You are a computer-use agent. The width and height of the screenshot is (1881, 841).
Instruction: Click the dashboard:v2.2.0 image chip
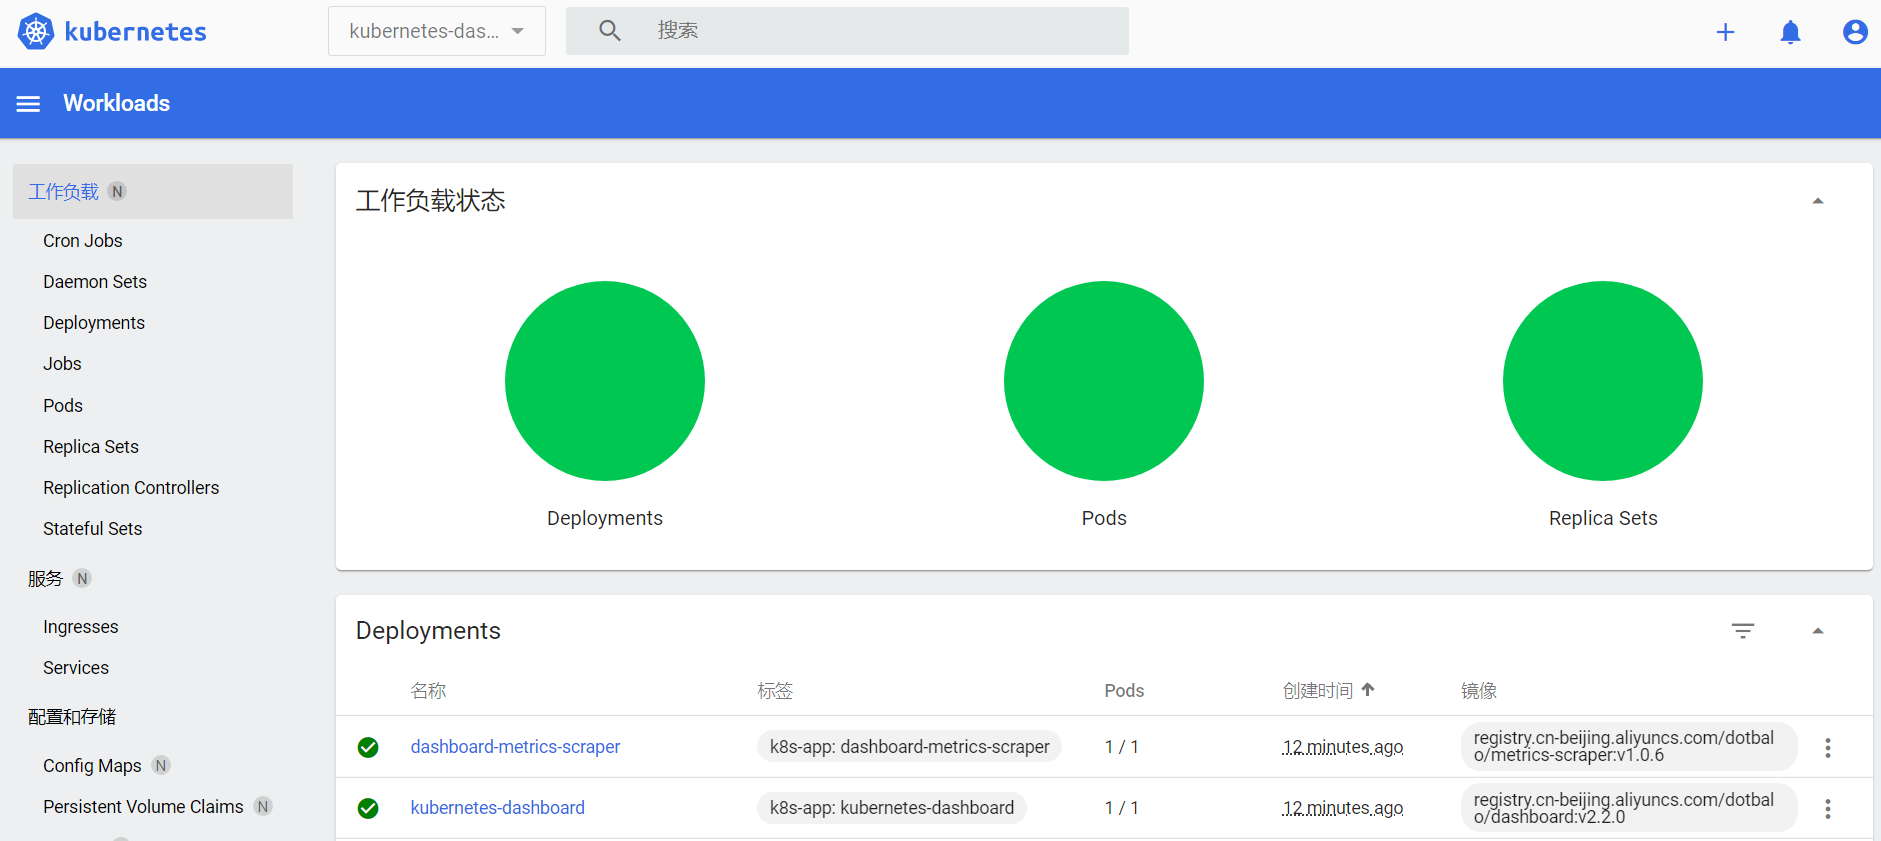coord(1629,808)
